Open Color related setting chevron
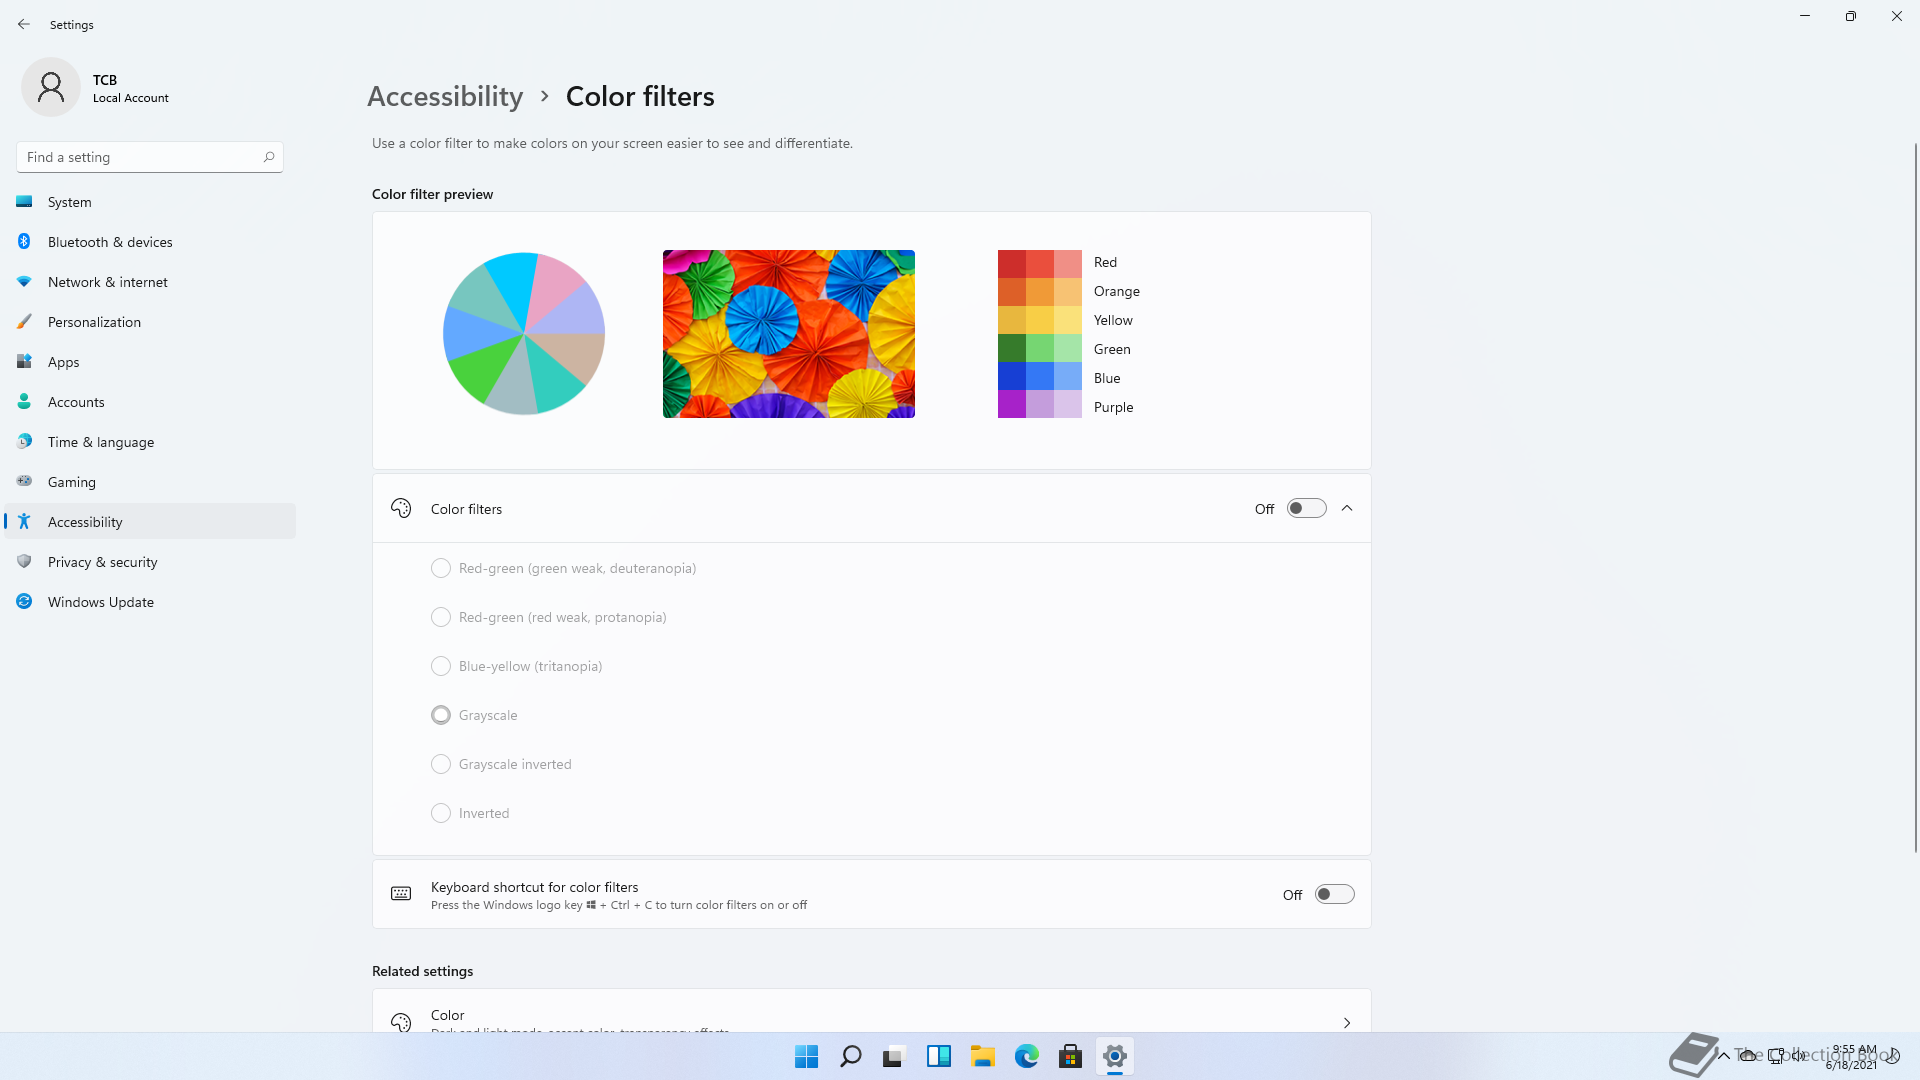 (1347, 1022)
